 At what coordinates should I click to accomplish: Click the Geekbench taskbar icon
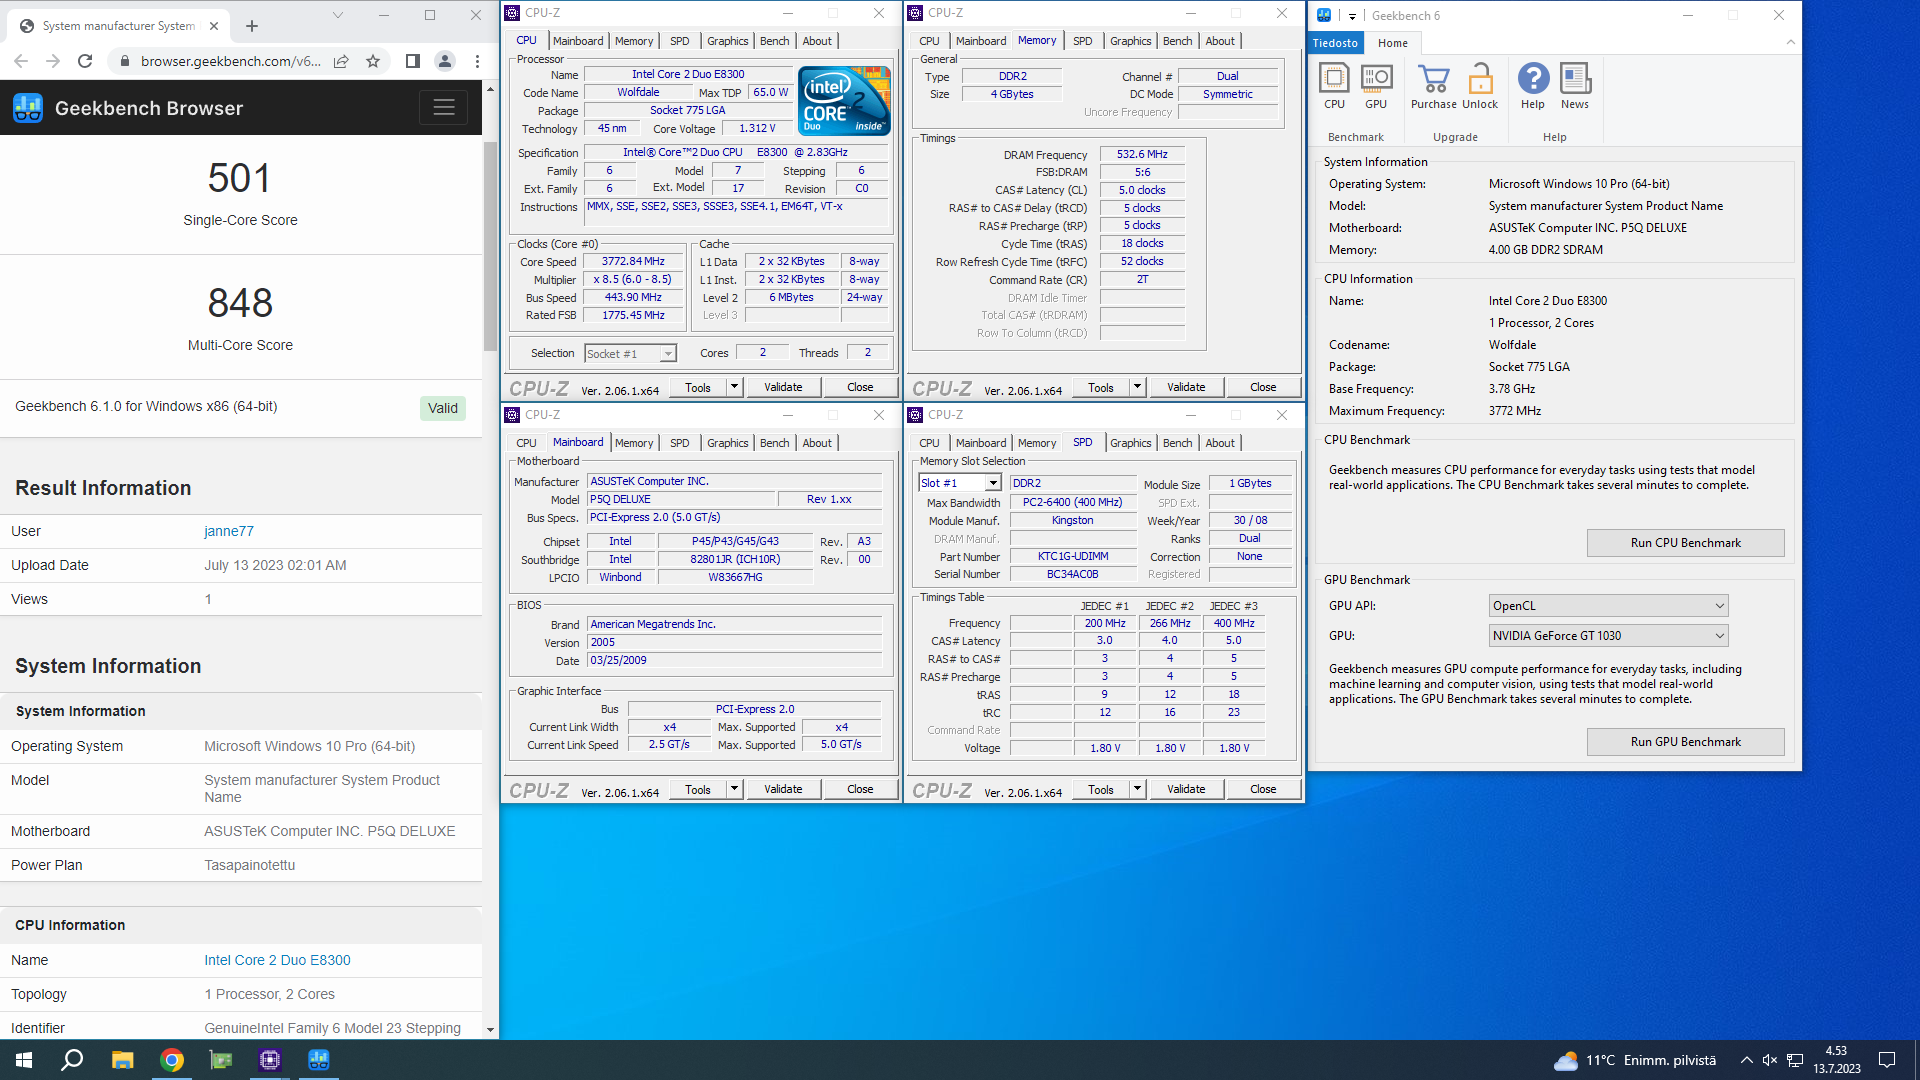[318, 1060]
